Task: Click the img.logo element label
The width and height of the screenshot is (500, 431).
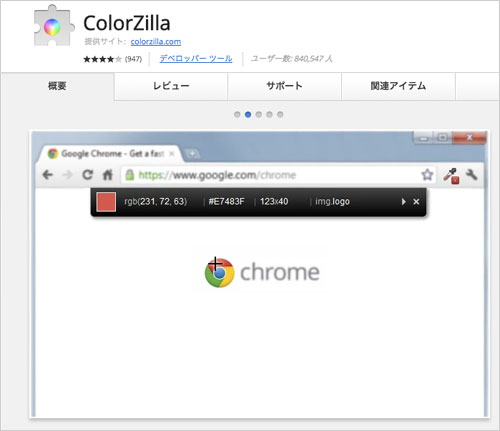Action: pyautogui.click(x=332, y=202)
